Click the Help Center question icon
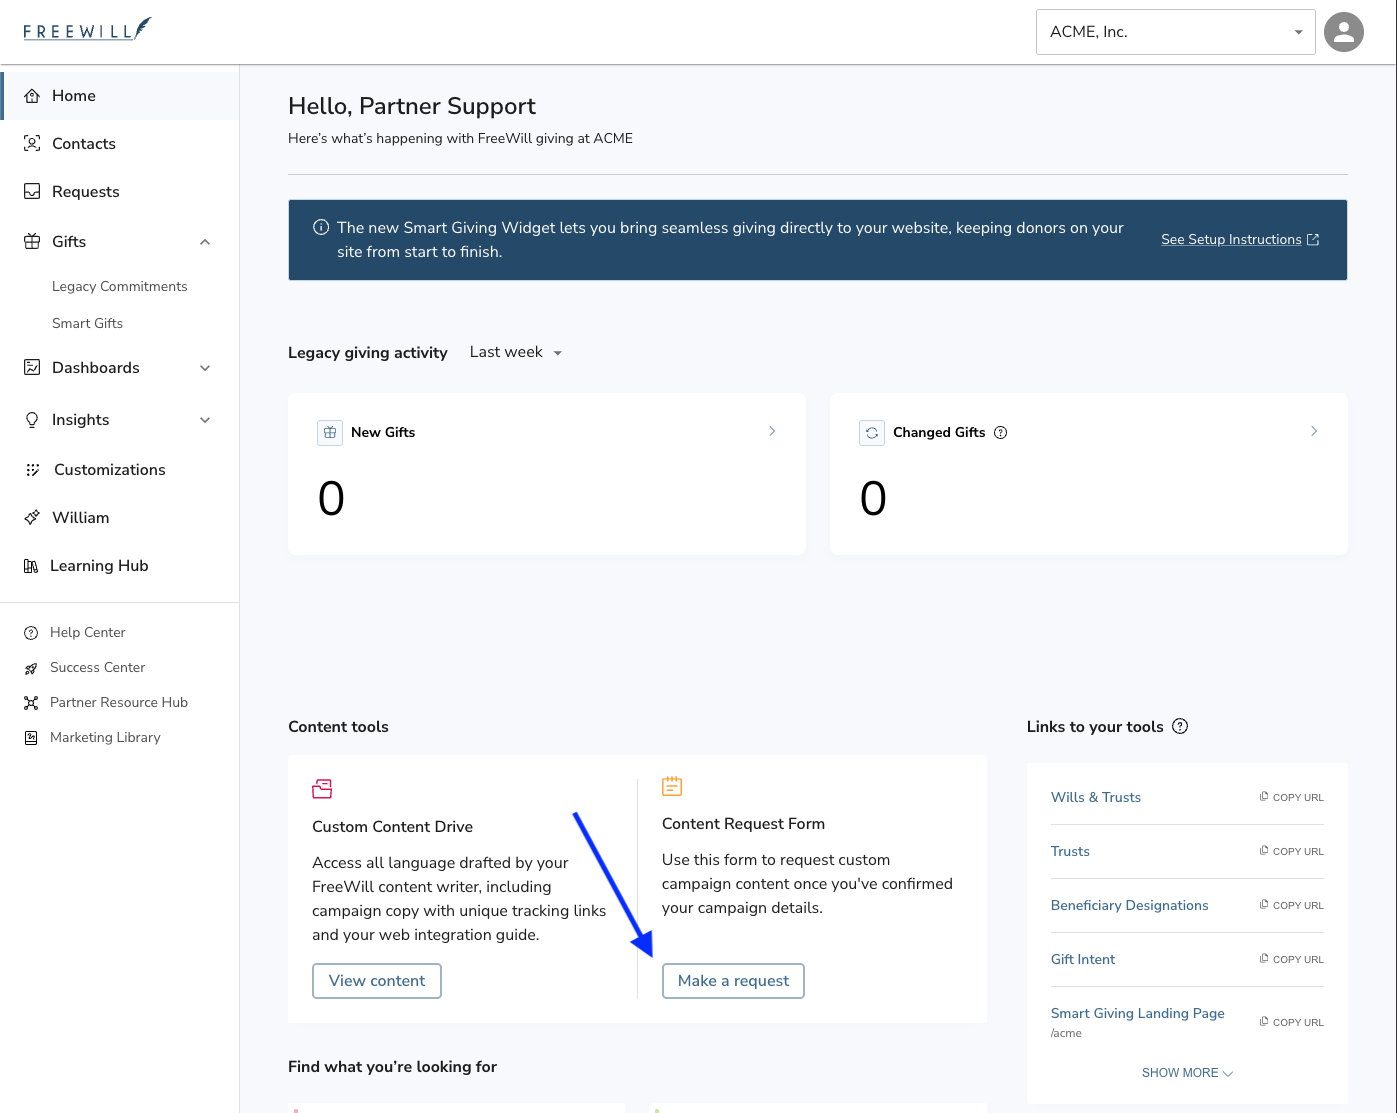1397x1113 pixels. tap(31, 633)
